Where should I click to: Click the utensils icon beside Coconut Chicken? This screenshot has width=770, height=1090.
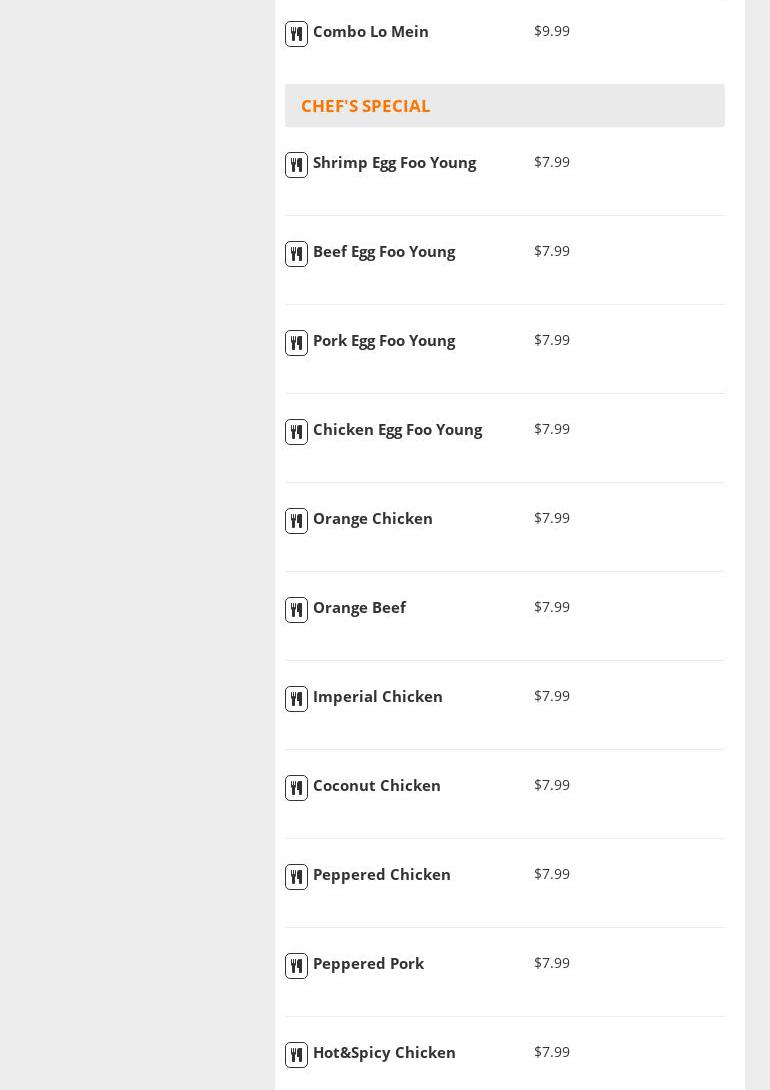click(296, 788)
